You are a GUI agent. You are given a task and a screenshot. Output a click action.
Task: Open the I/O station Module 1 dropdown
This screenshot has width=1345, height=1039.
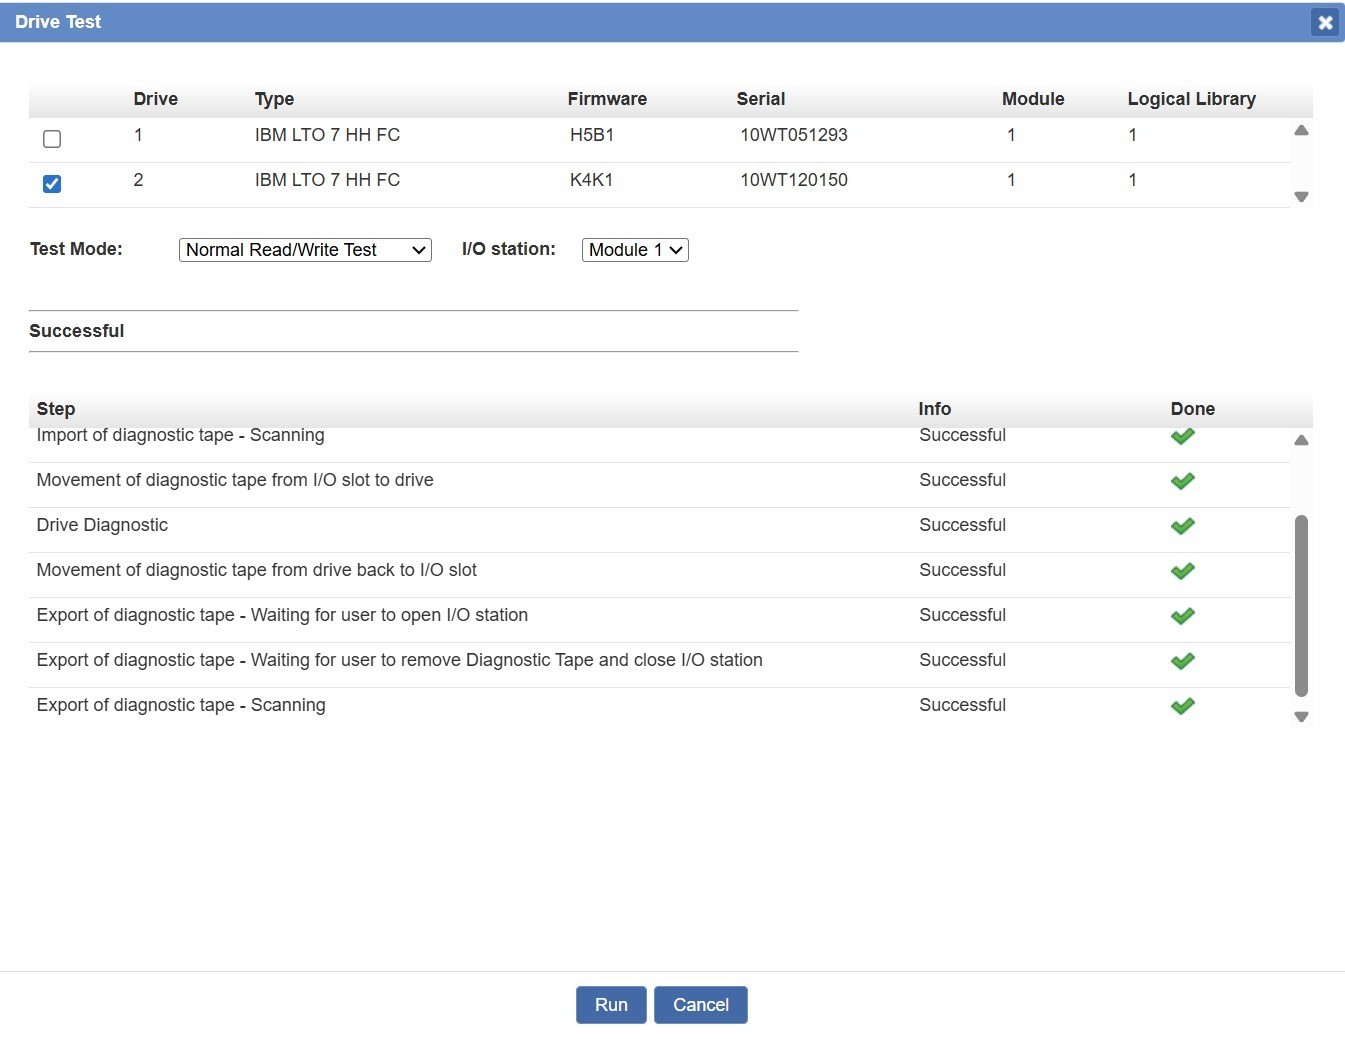pos(635,250)
